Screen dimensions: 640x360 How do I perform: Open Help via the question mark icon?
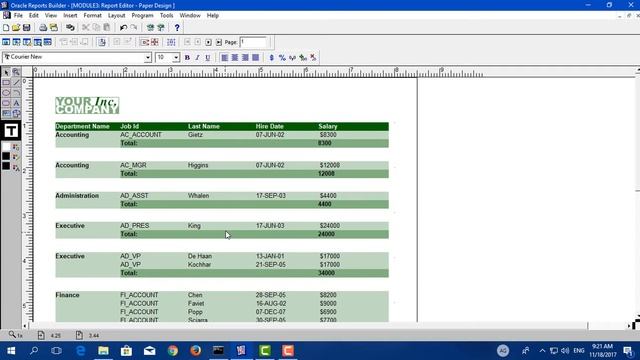pos(177,28)
